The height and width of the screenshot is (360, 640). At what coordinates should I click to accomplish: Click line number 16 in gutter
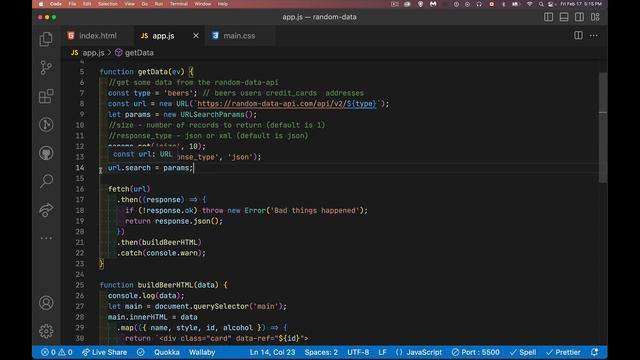80,189
